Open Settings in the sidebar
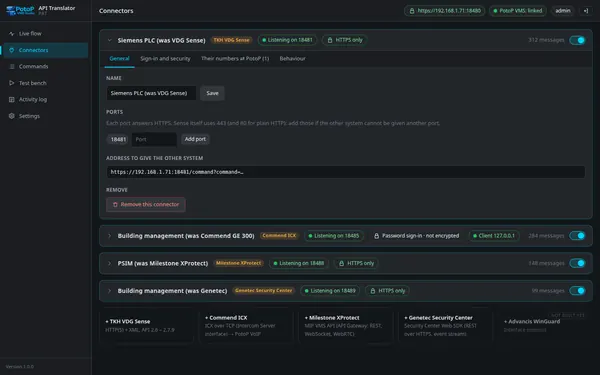Viewport: 600px width, 375px height. [45, 116]
